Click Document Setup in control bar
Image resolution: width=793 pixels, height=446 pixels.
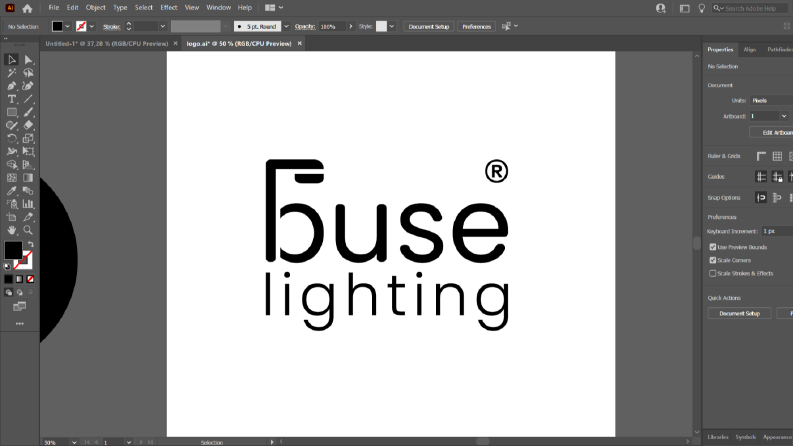click(429, 26)
